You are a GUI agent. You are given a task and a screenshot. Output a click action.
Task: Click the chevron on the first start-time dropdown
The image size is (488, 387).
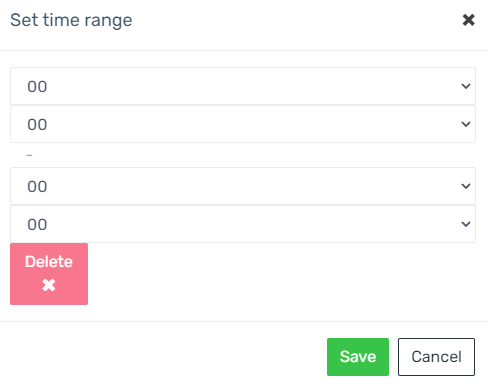click(x=466, y=86)
